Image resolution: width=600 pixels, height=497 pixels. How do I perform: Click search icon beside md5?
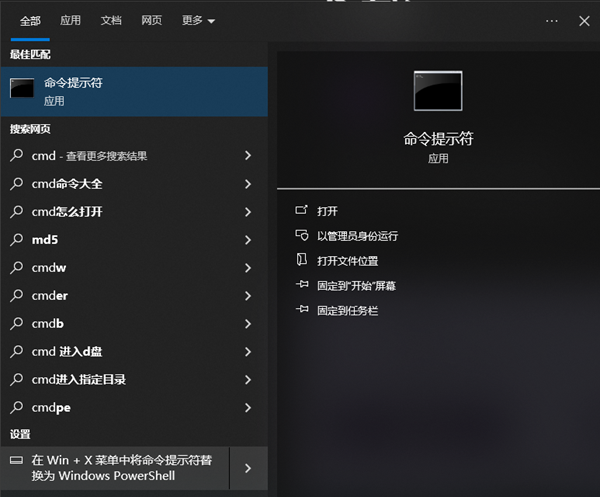point(16,240)
